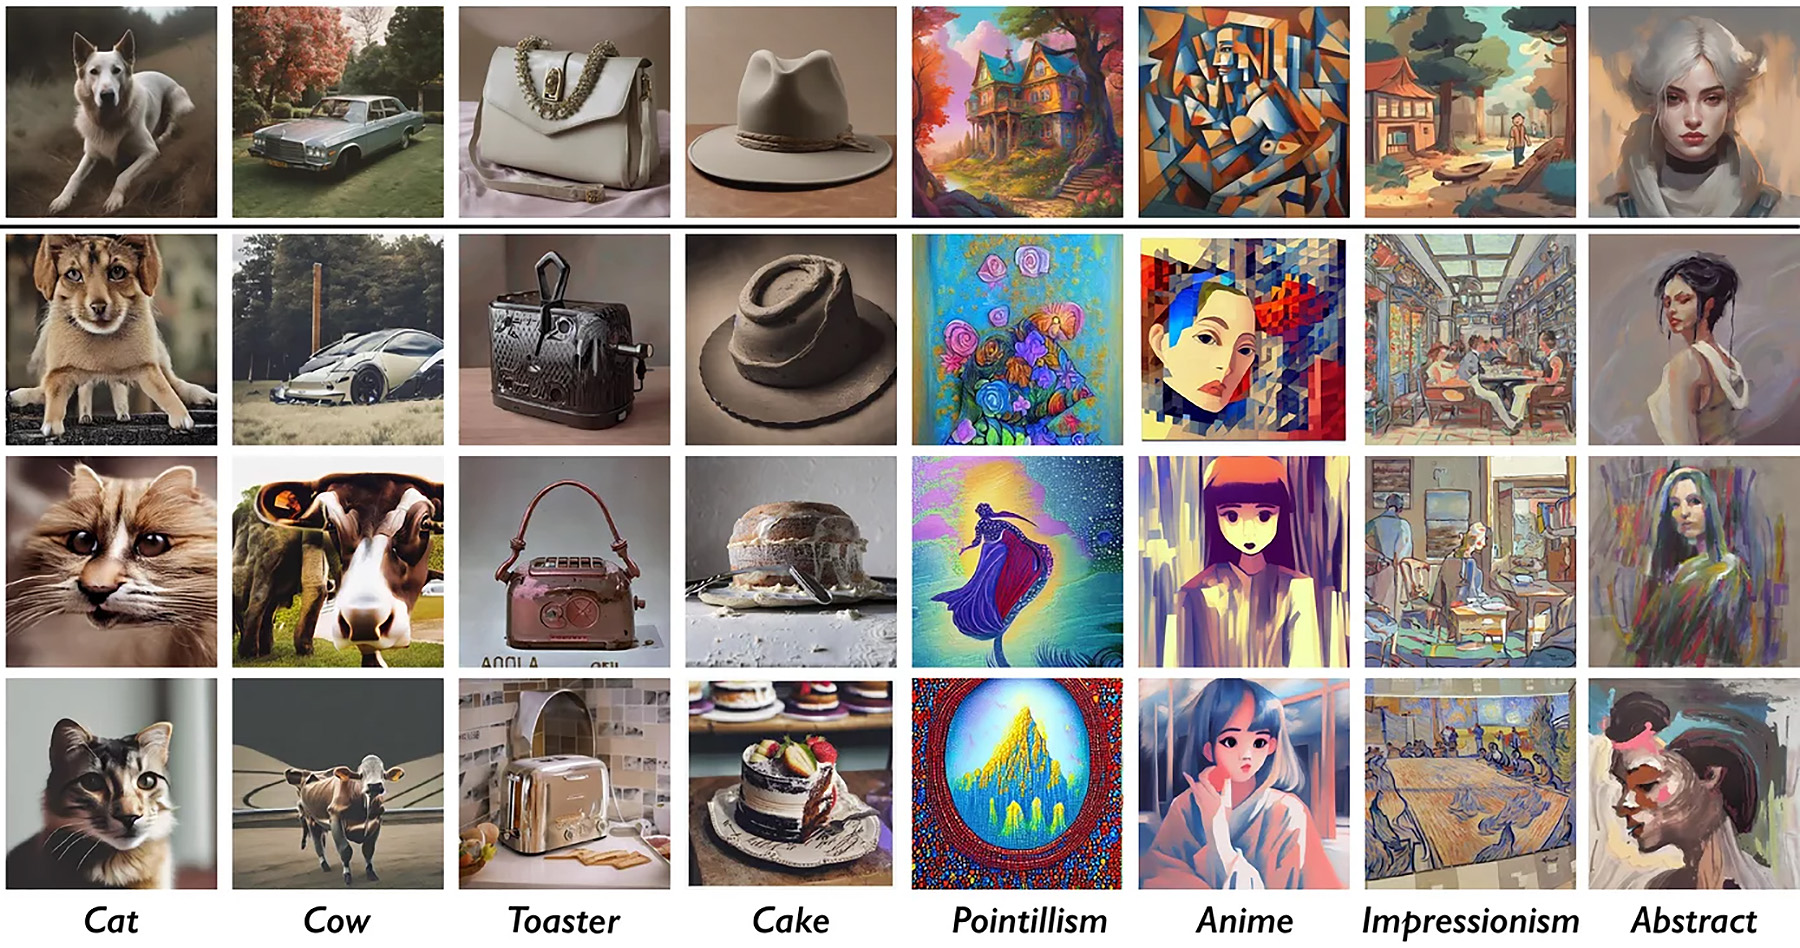Select the Abstract column label
The image size is (1800, 948).
pos(1694,920)
